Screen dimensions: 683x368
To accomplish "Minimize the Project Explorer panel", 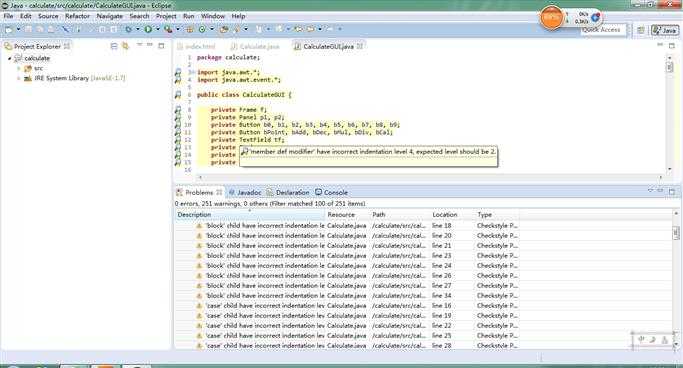I will point(150,45).
